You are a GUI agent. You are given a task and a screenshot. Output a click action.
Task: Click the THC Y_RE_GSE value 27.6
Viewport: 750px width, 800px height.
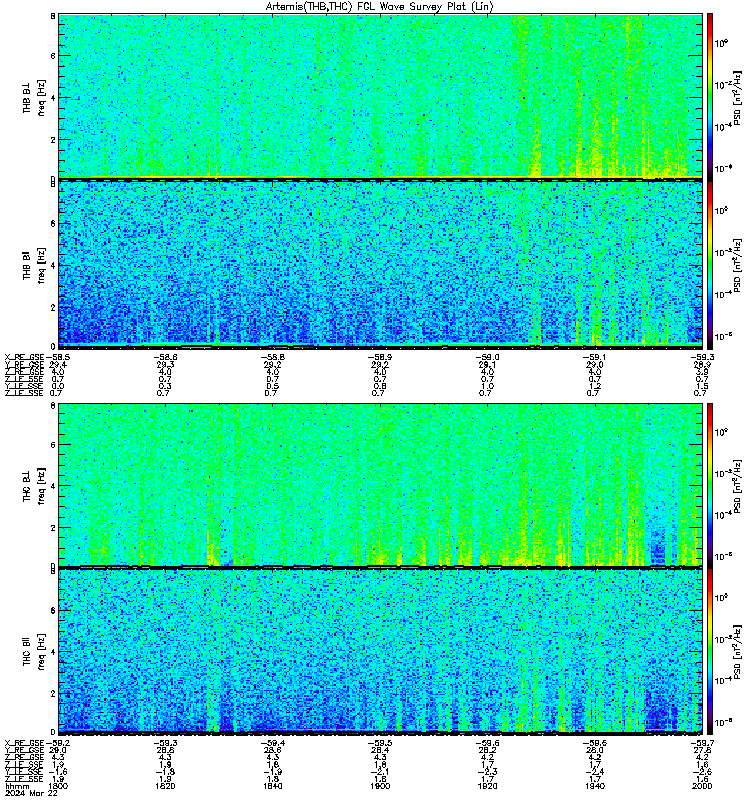pyautogui.click(x=702, y=751)
